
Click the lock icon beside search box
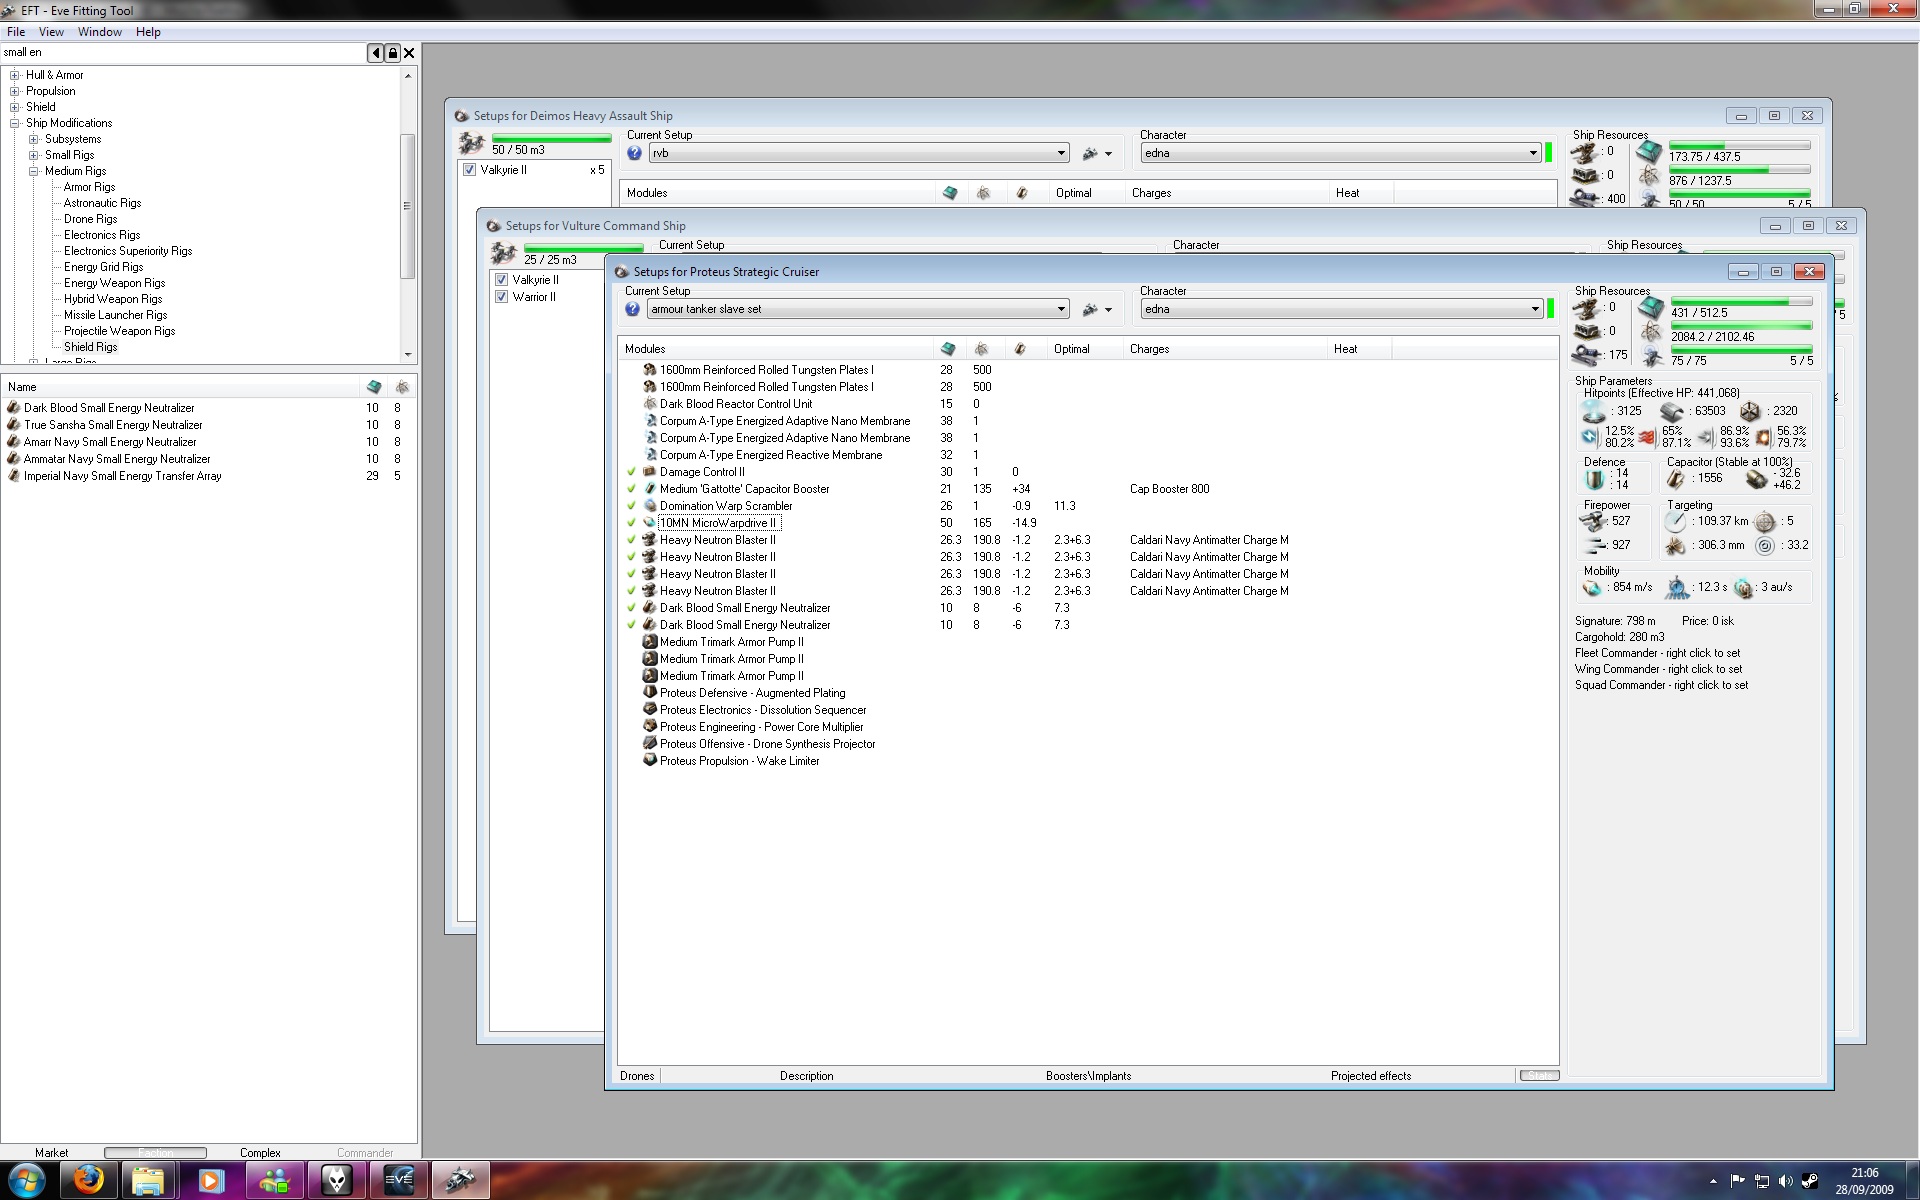click(392, 53)
